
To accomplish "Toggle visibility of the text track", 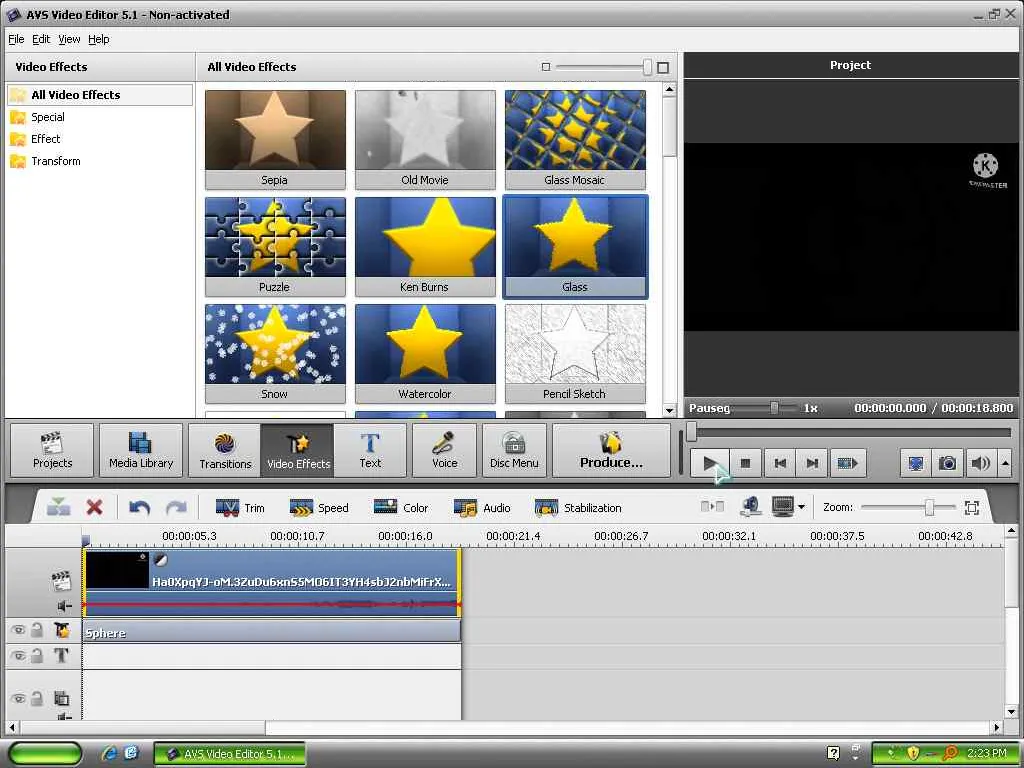I will coord(18,655).
